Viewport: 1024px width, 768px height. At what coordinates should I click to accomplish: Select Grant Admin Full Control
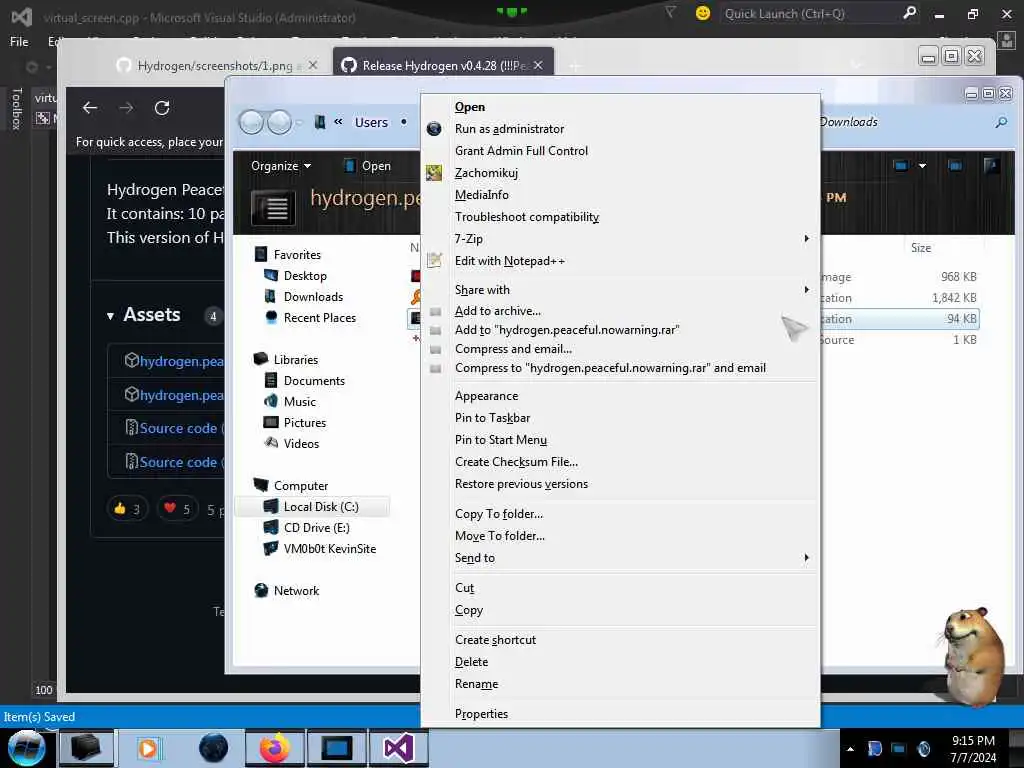(x=521, y=151)
